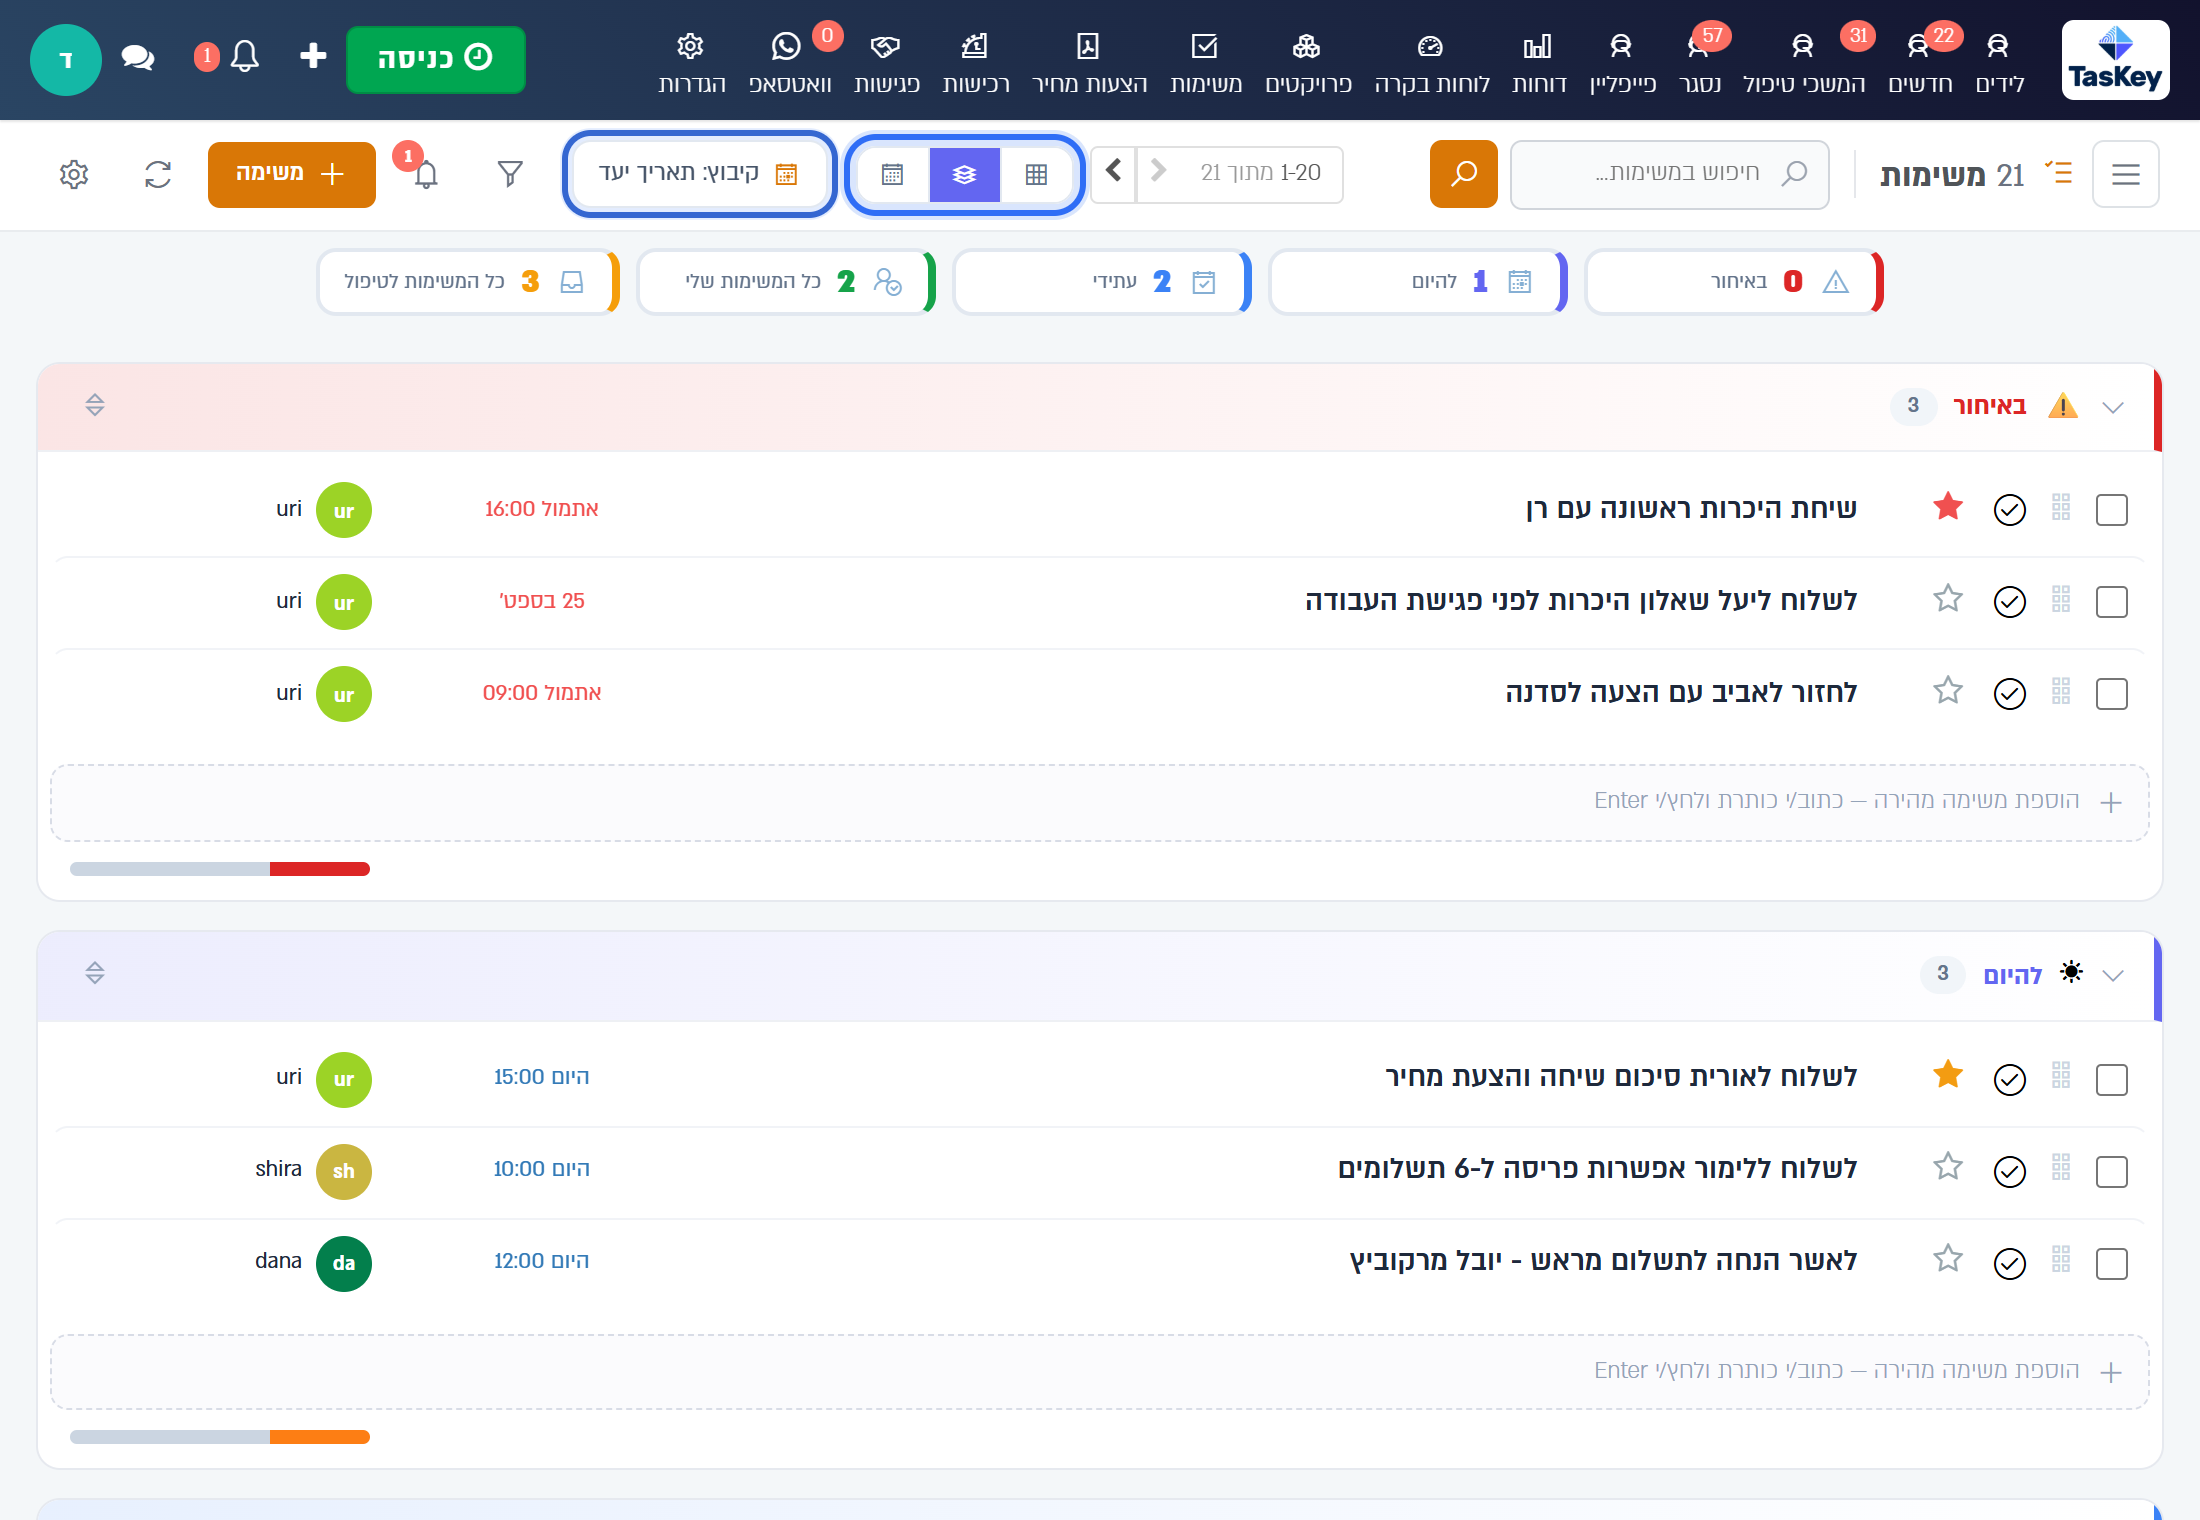
Task: Open פרויקטים in top navigation
Action: pos(1308,62)
